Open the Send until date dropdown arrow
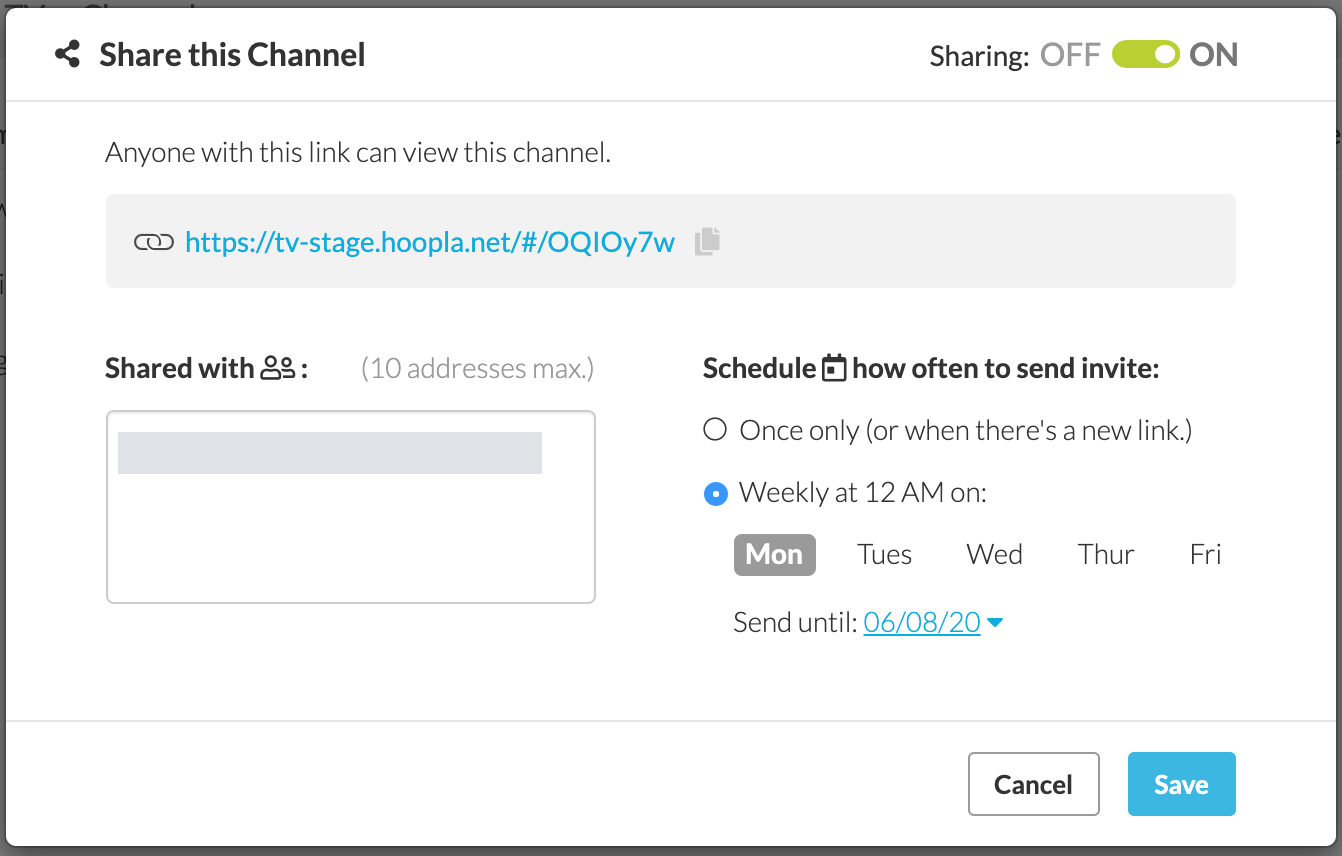 995,623
